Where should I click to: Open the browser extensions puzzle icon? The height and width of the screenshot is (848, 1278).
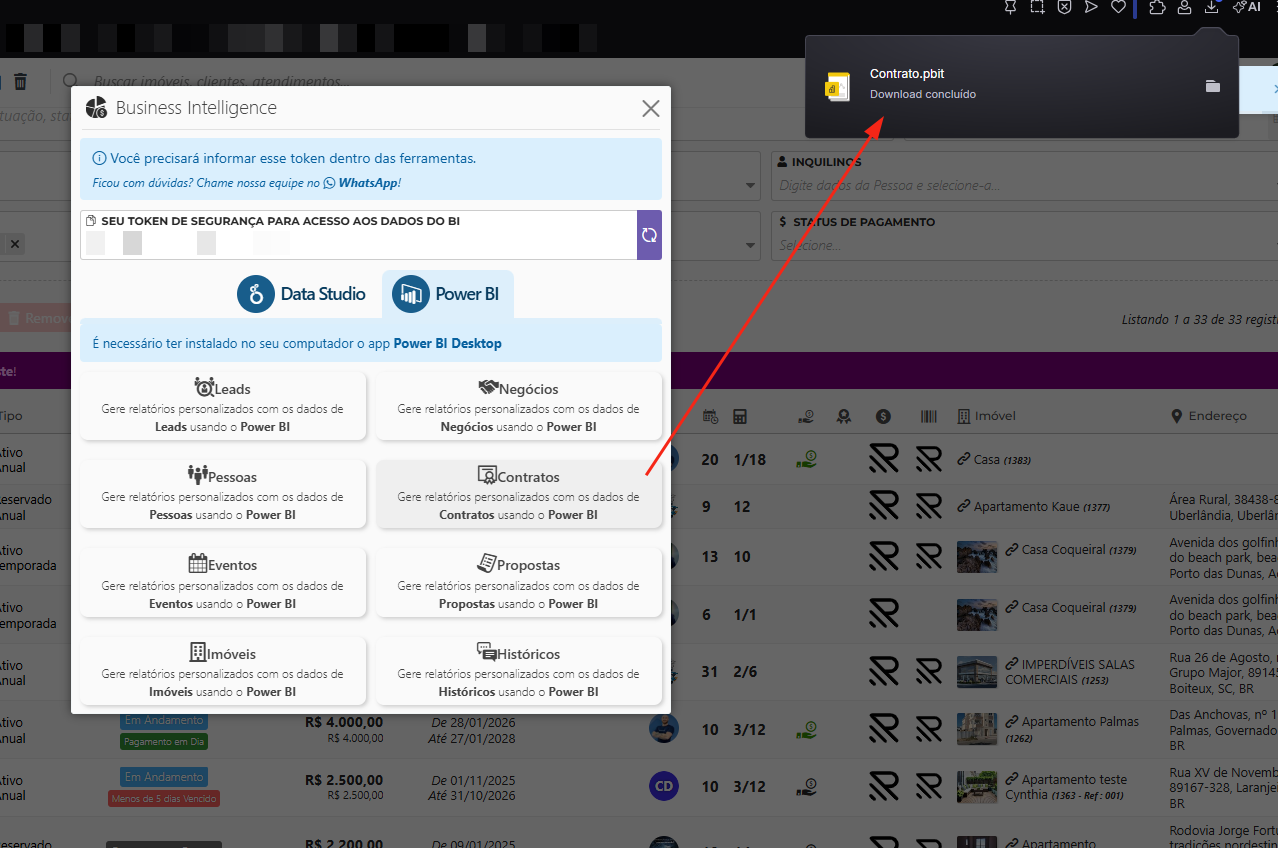tap(1157, 7)
